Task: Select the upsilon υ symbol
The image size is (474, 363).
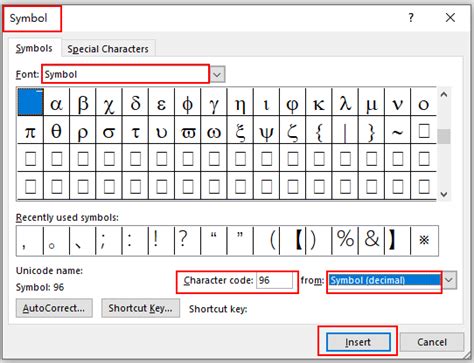Action: [x=161, y=130]
